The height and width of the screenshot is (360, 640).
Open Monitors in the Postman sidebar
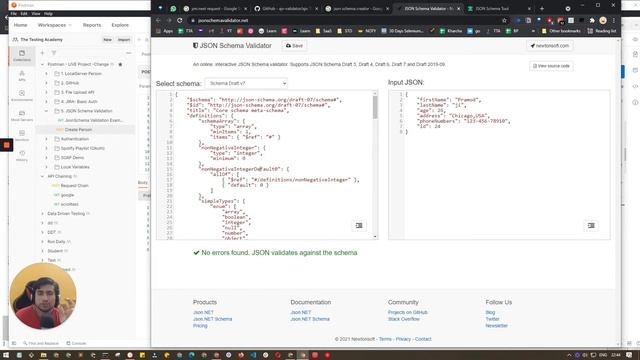(22, 136)
